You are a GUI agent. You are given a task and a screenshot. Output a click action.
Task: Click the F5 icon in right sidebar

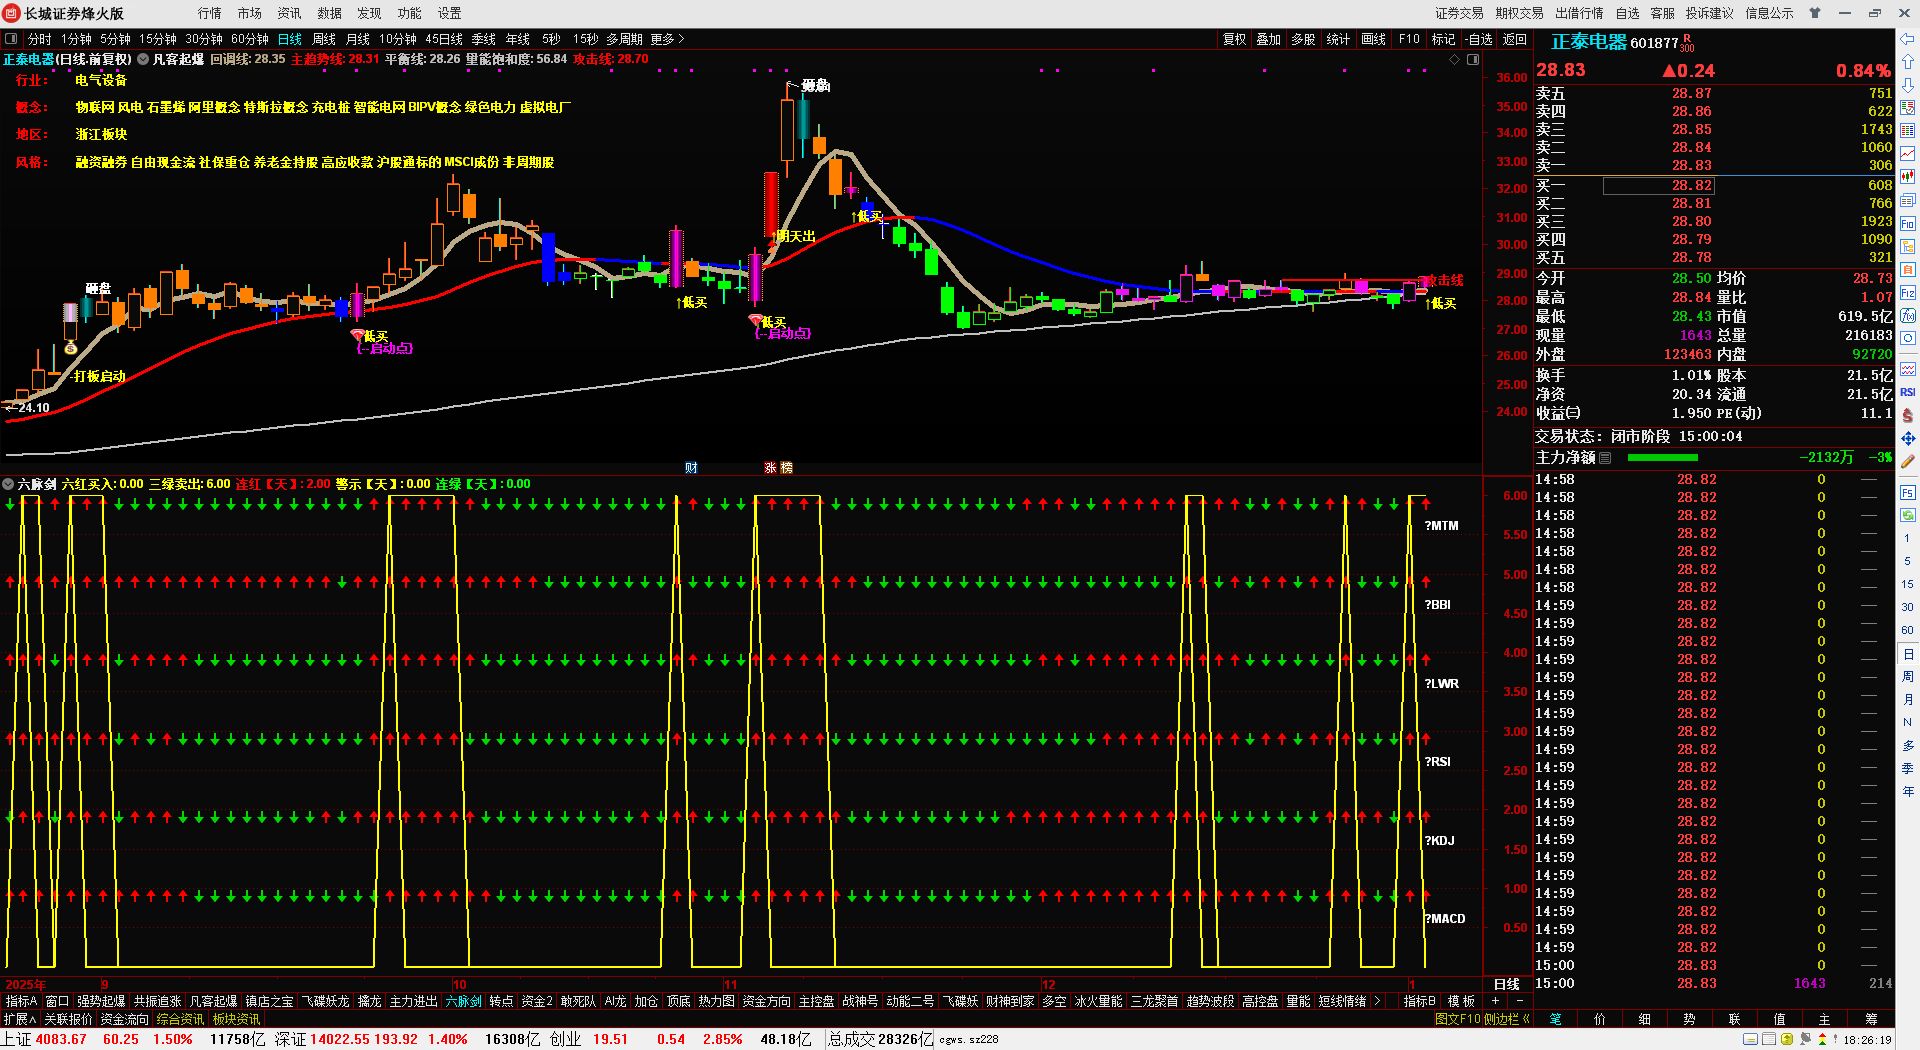pos(1908,493)
